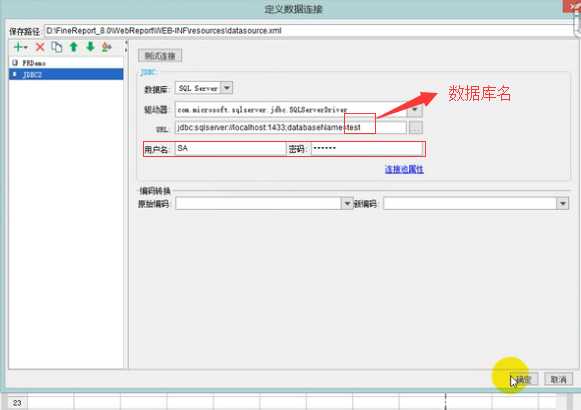Click the 确定 confirm button
Screen dimensions: 581x410
pos(523,380)
